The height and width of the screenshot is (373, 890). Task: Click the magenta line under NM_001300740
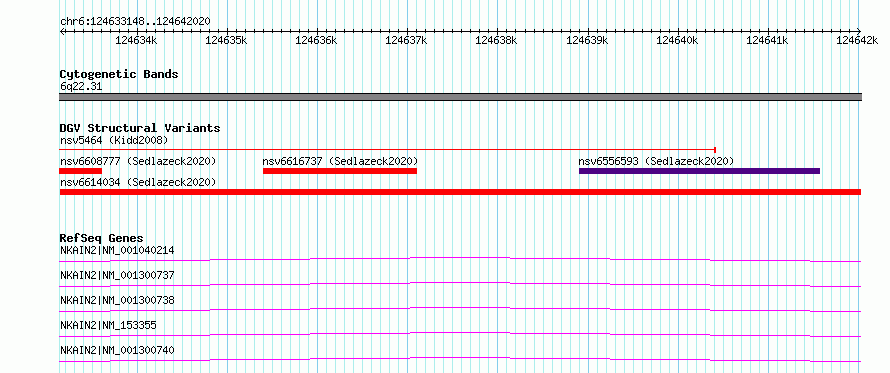(x=460, y=359)
